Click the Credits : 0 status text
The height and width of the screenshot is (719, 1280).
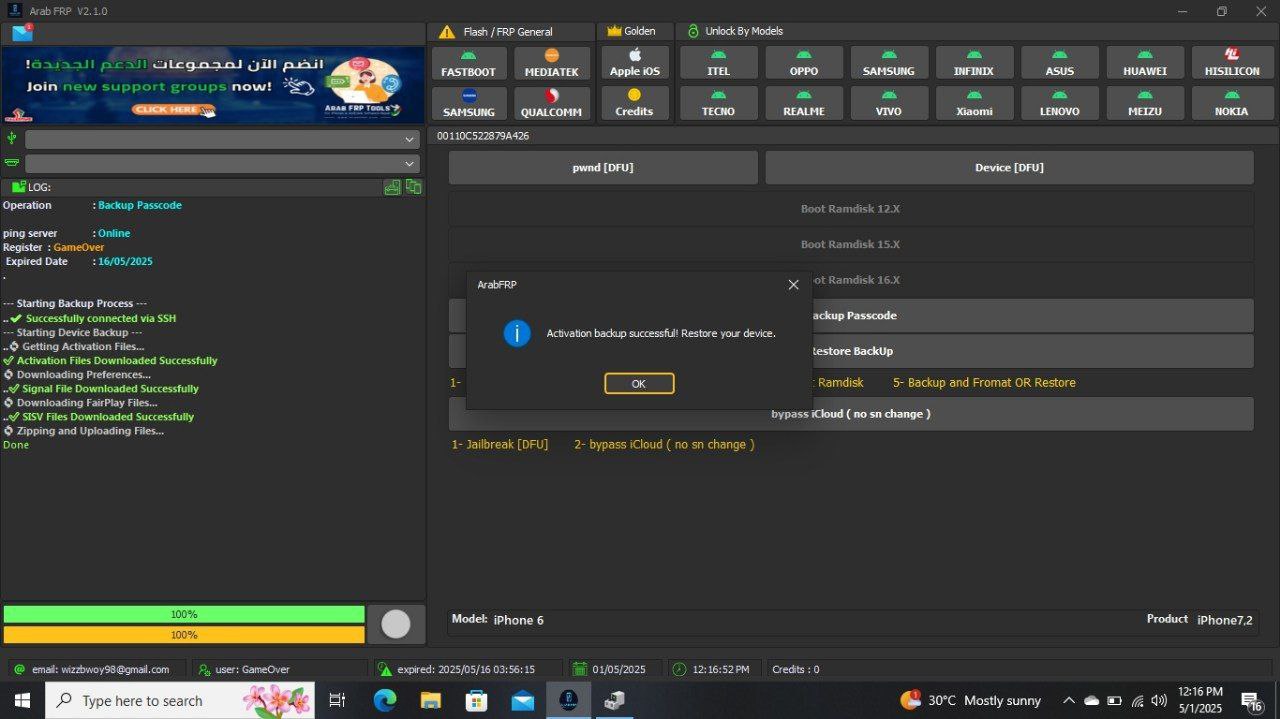click(796, 669)
